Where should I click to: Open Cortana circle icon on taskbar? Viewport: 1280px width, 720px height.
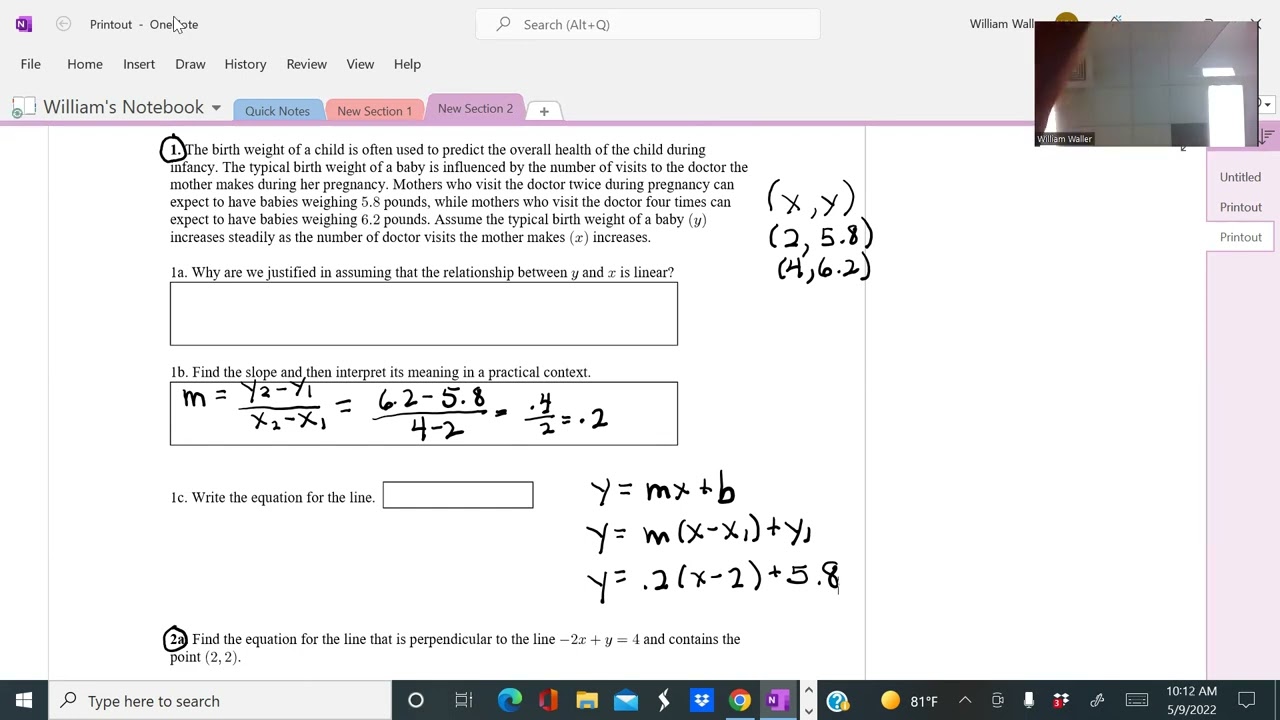(x=416, y=700)
